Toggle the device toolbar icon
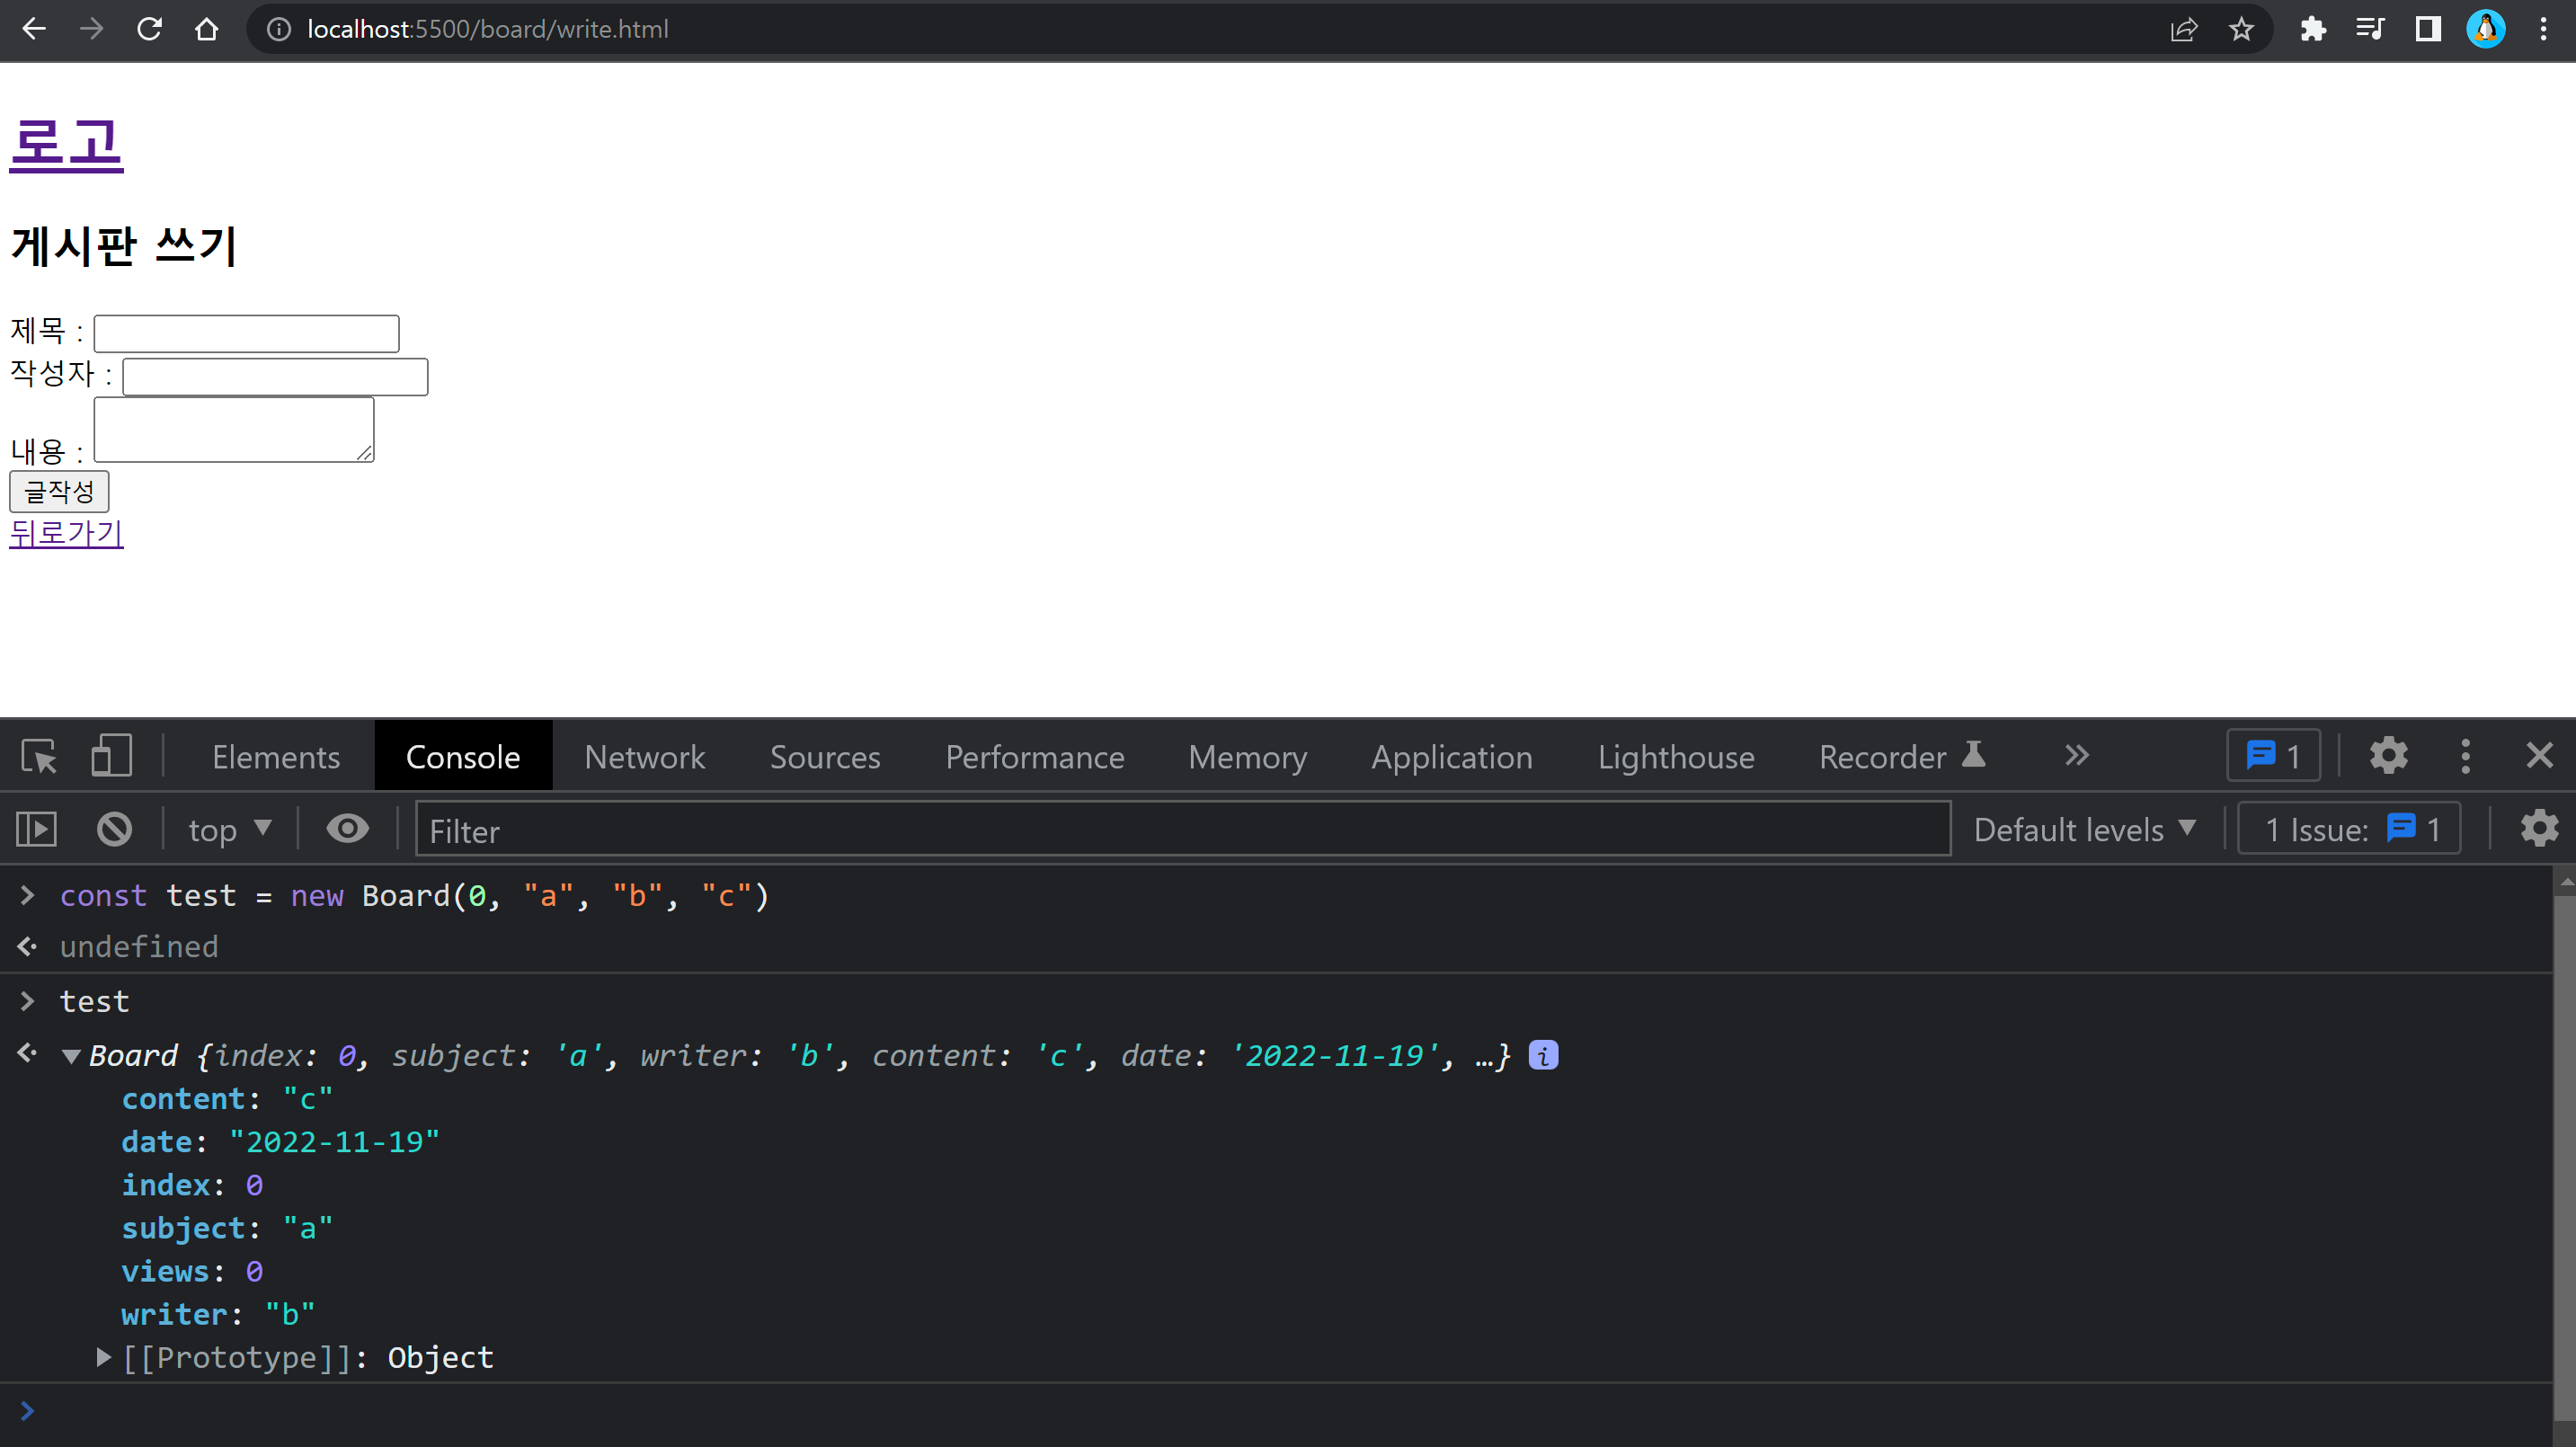This screenshot has width=2576, height=1447. pos(111,756)
